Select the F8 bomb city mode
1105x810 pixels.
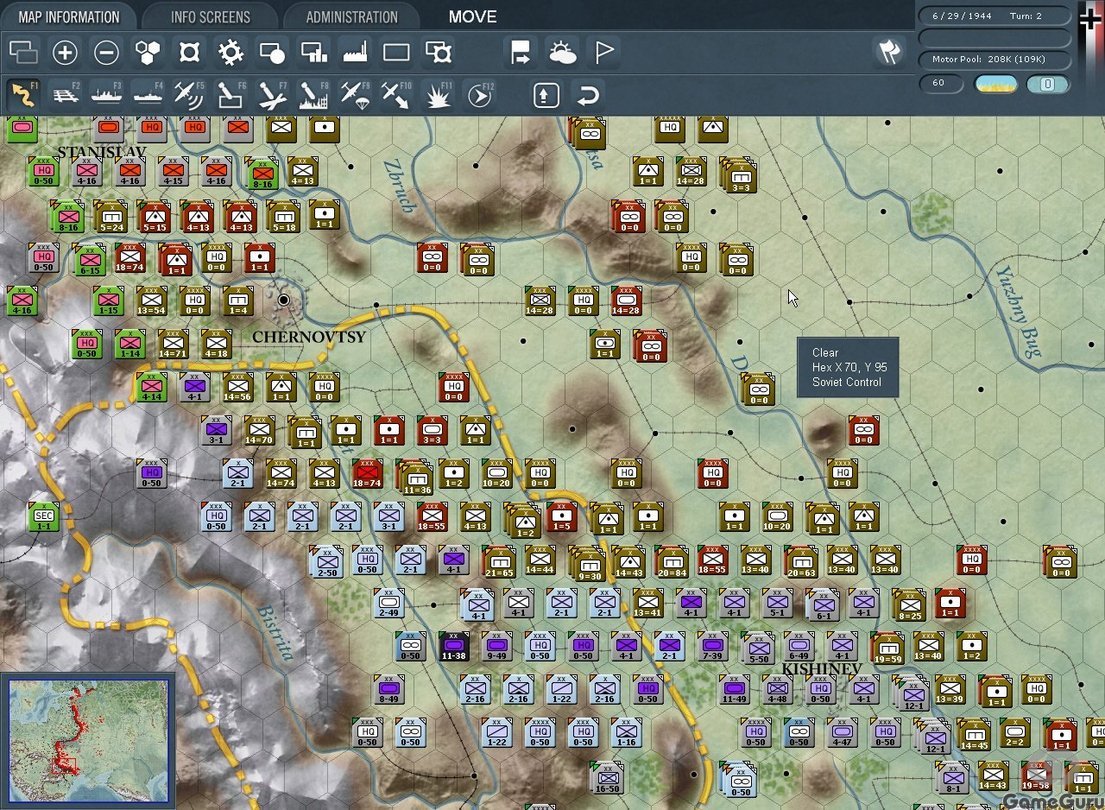(x=314, y=94)
